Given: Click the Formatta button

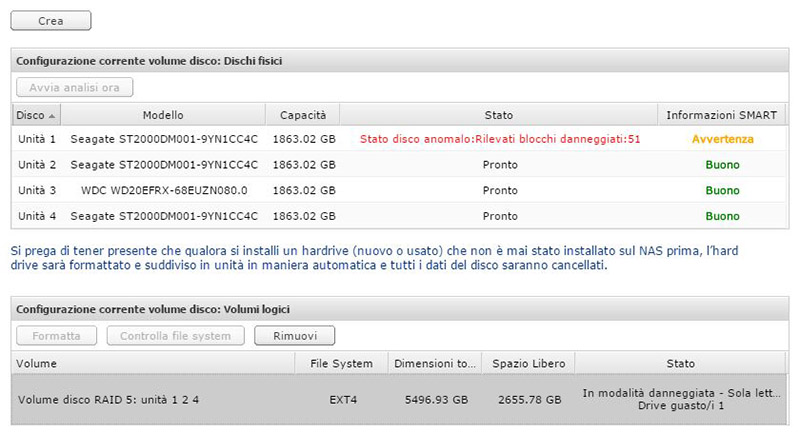Looking at the screenshot, I should point(57,336).
